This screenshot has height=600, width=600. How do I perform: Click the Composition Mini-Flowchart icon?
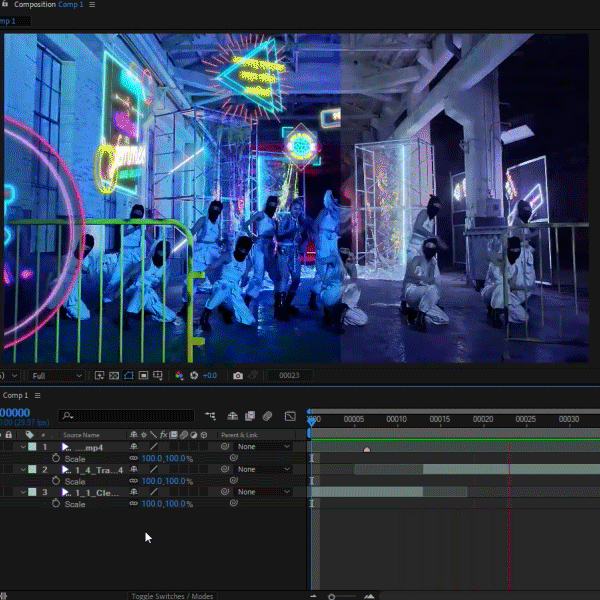pyautogui.click(x=210, y=416)
